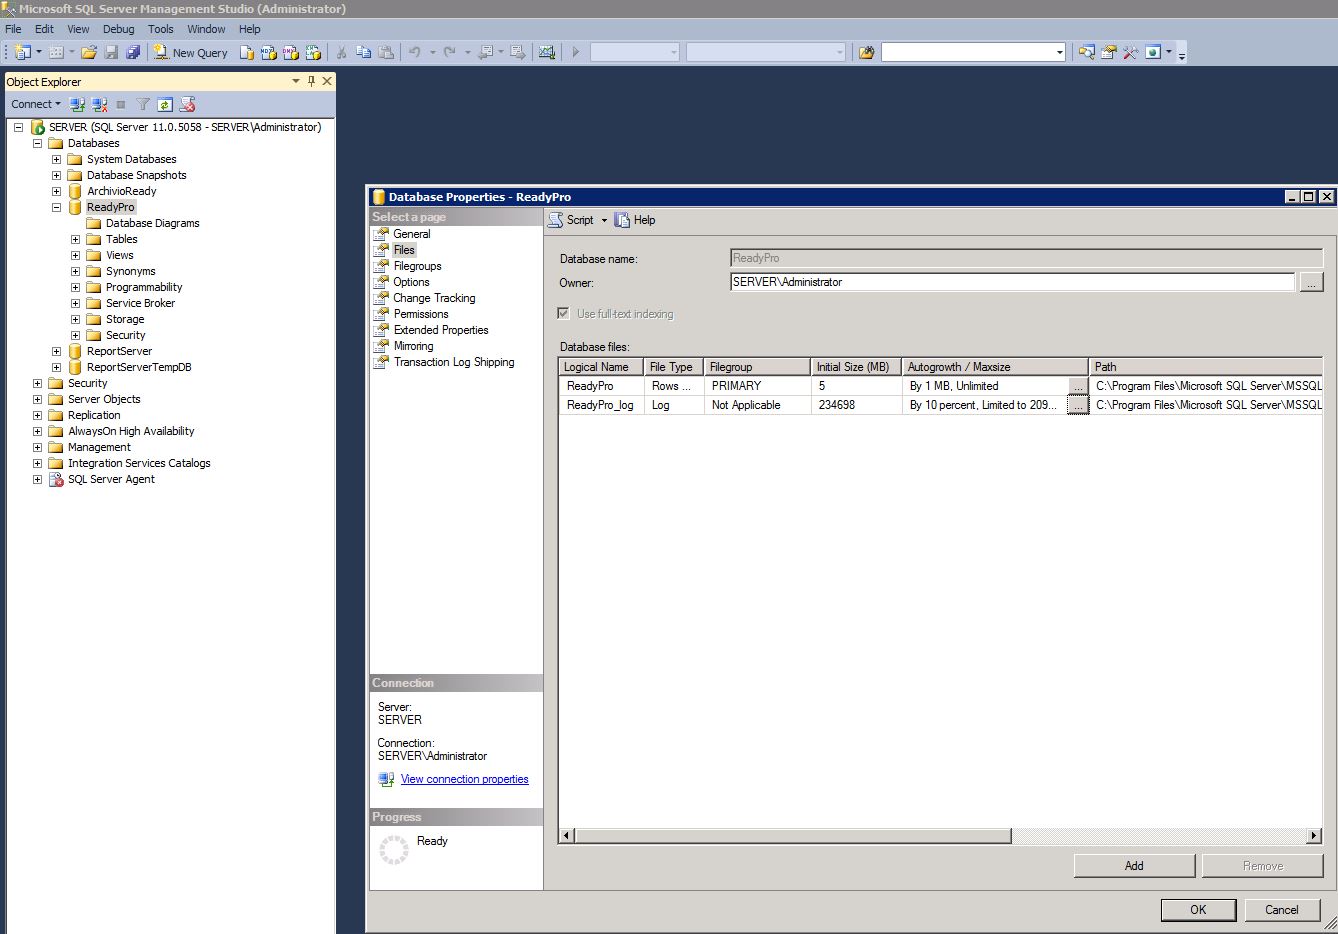Expand the Programmability folder
Viewport: 1338px width, 934px height.
[75, 287]
